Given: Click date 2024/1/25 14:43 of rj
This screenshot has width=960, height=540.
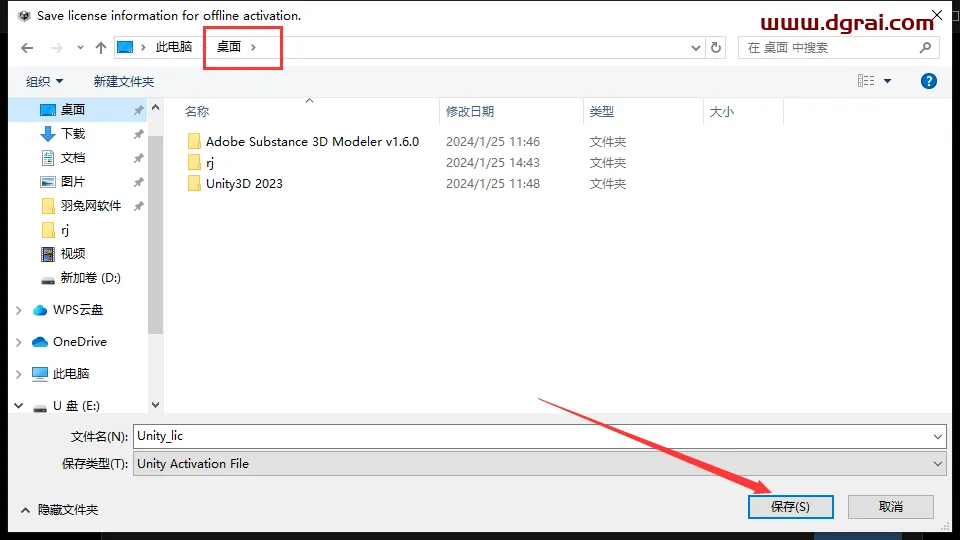Looking at the screenshot, I should [x=493, y=163].
